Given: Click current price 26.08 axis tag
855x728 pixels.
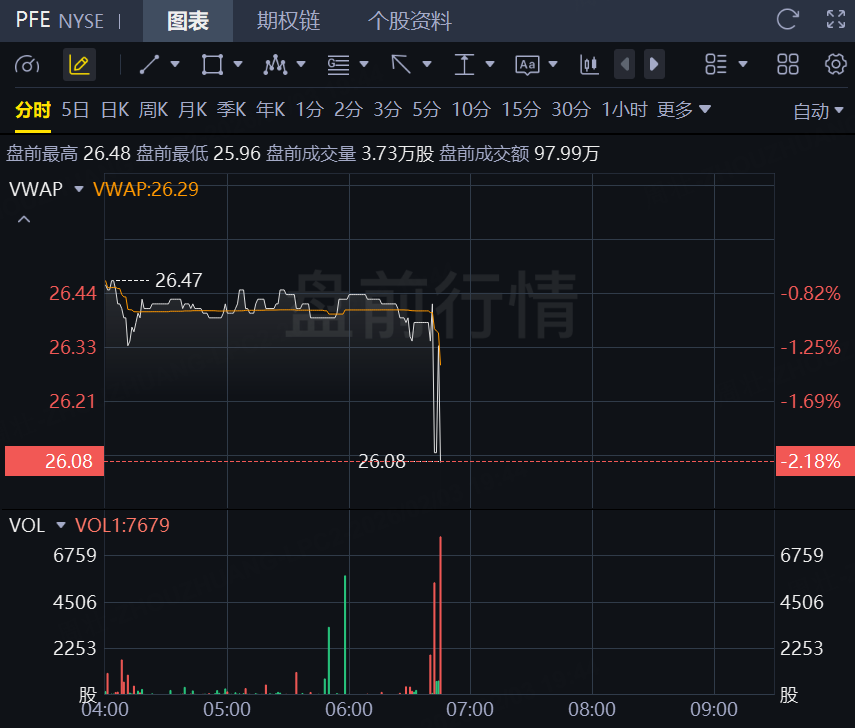Looking at the screenshot, I should [x=55, y=461].
